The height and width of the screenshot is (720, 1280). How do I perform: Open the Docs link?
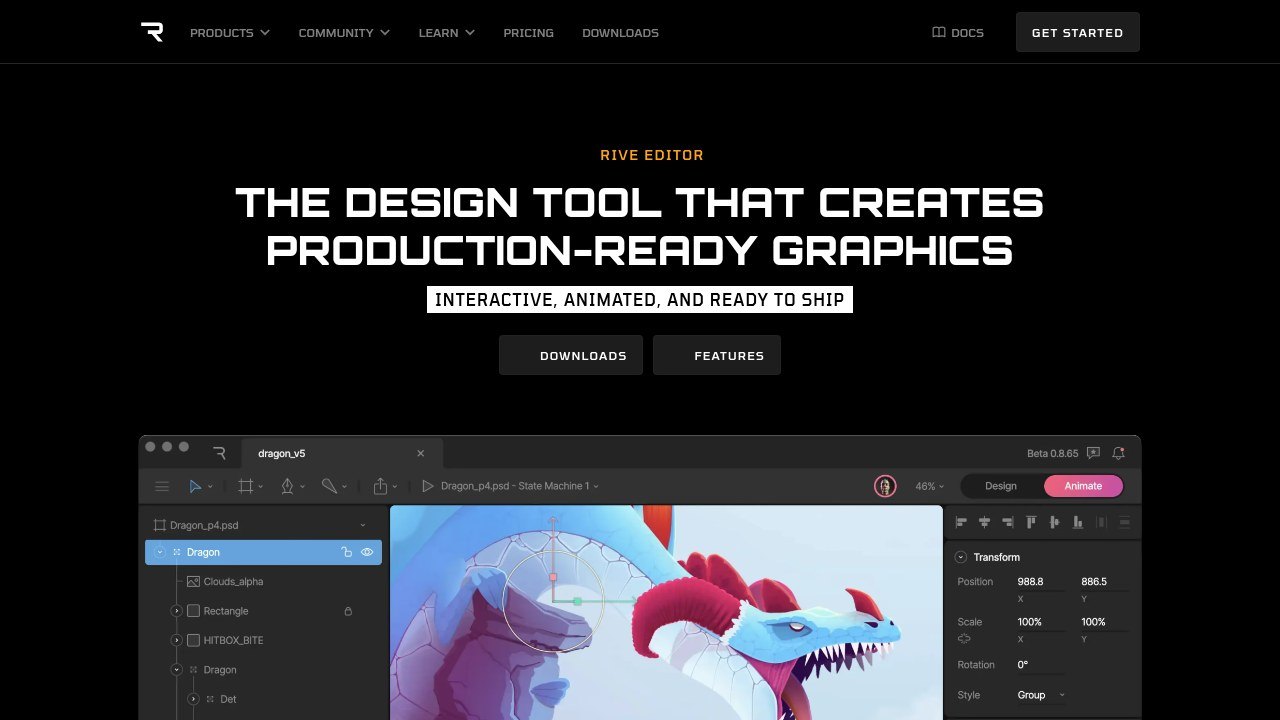tap(958, 33)
